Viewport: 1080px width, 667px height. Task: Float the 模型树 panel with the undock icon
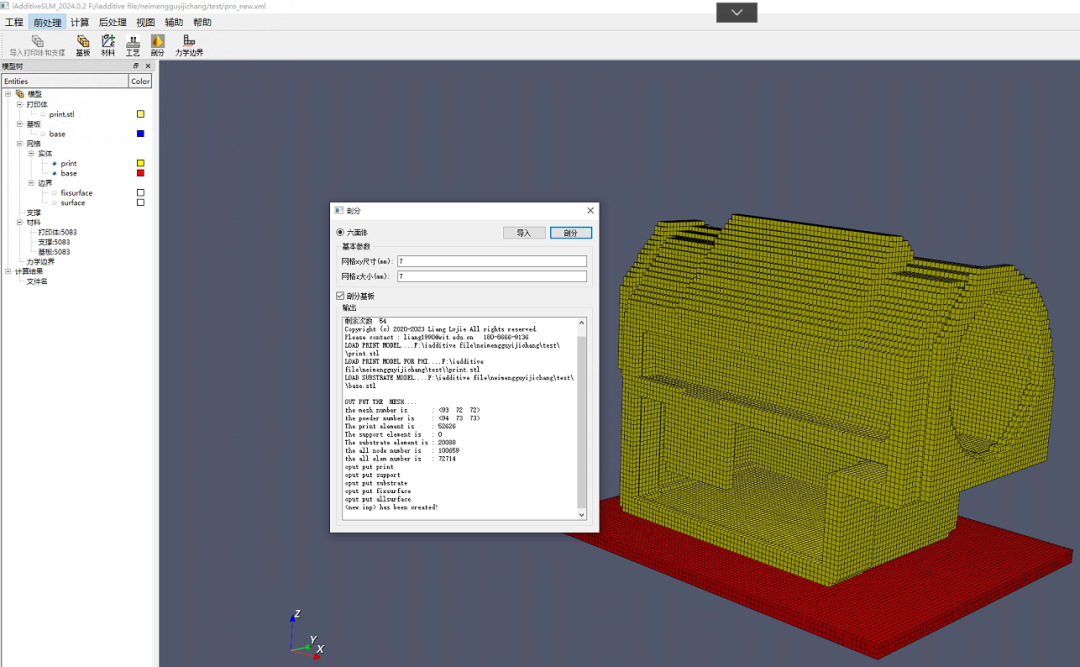point(136,66)
